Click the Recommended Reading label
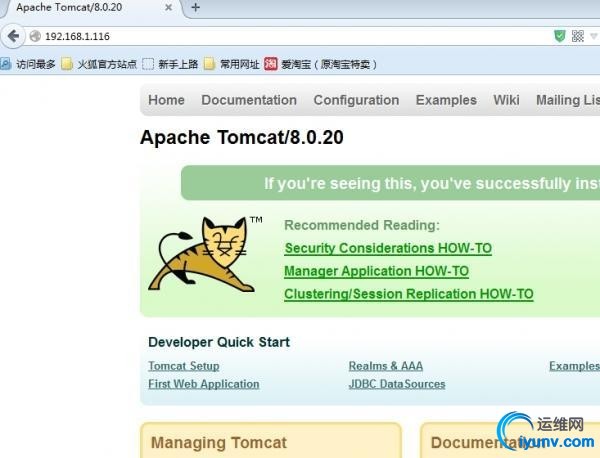The image size is (600, 458). [362, 225]
